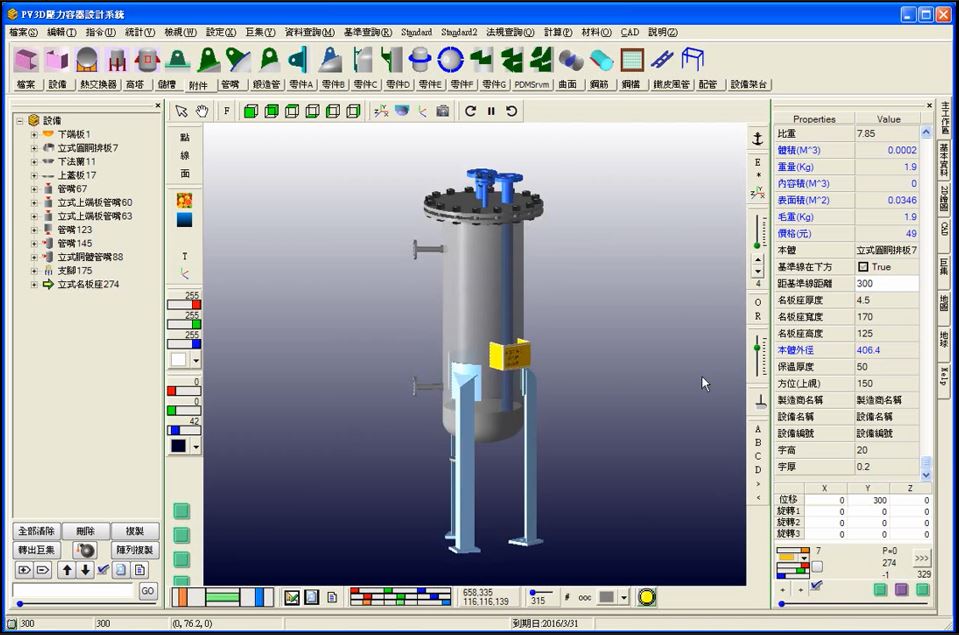Click the brown framed grid panel icon
Screen dimensions: 959x635
point(632,60)
